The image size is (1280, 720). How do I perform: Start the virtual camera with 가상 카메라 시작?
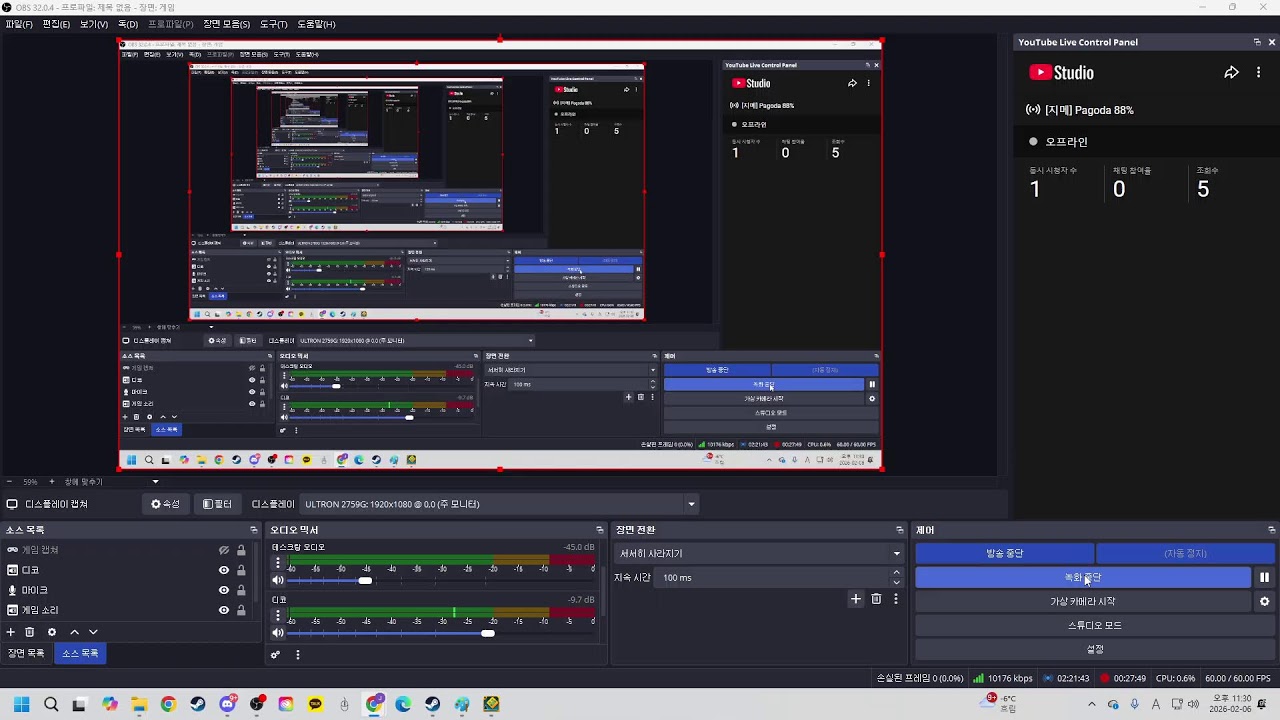tap(1083, 601)
